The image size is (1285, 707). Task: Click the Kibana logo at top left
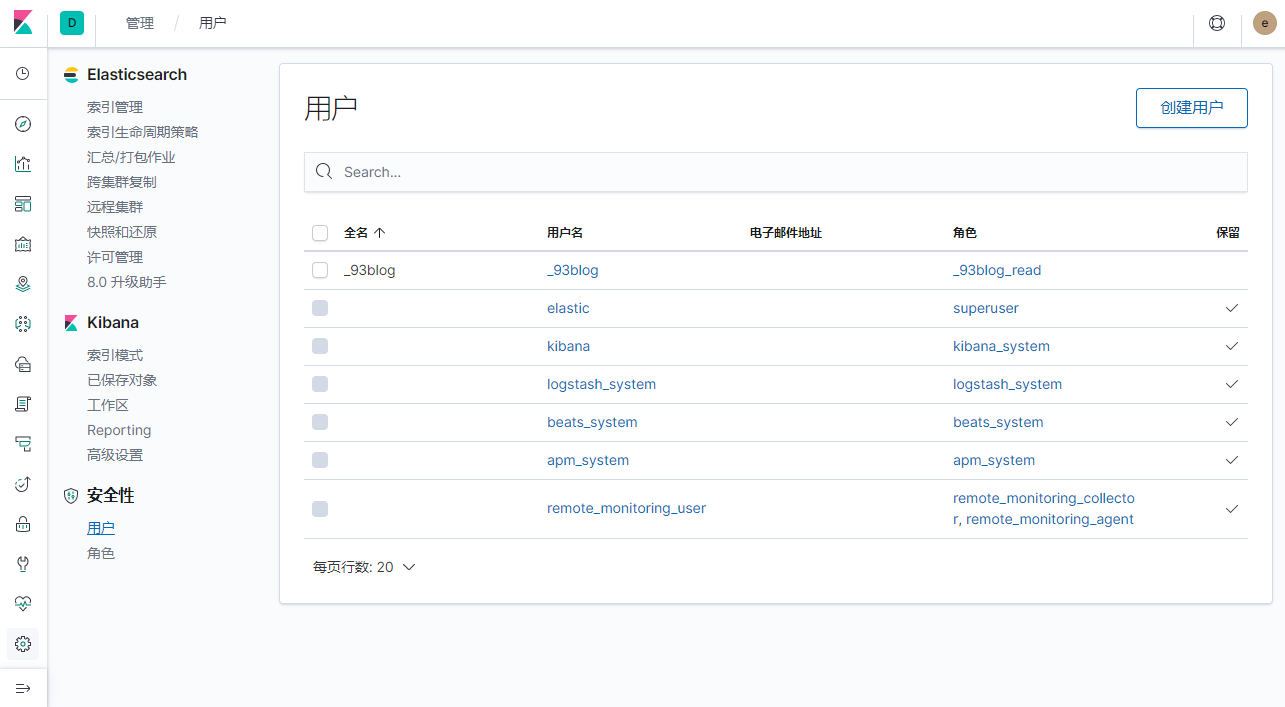point(23,23)
